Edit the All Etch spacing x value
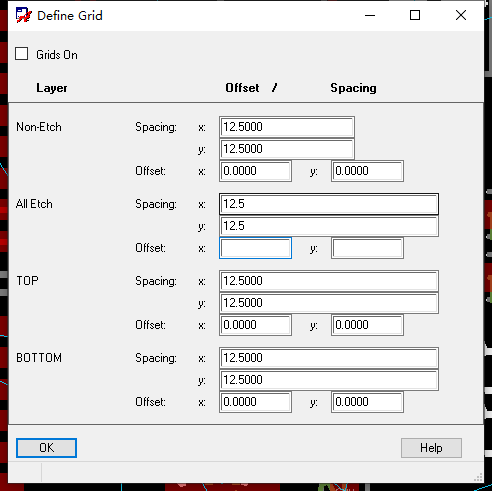 click(329, 204)
